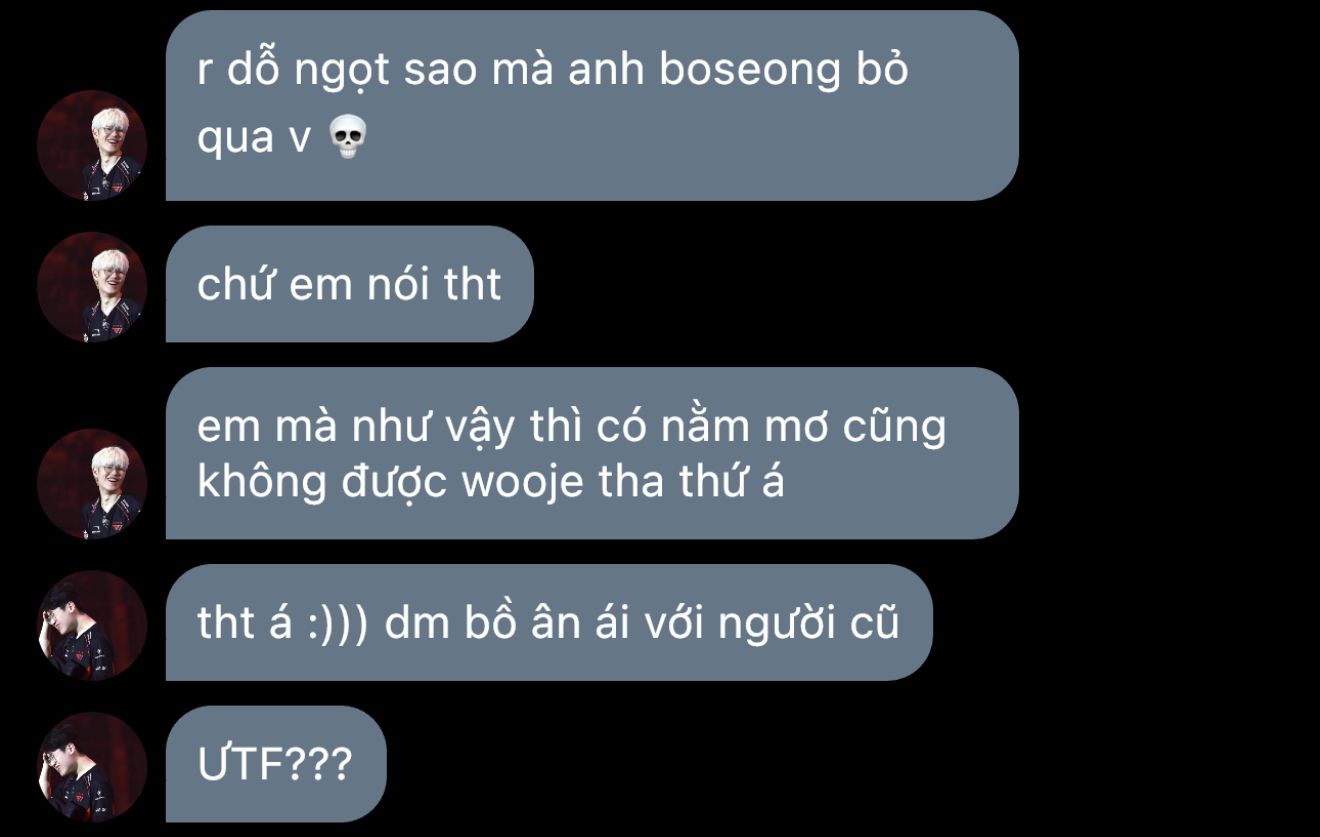Select the avatar beside the 'em mà như vậy' message

[92, 483]
